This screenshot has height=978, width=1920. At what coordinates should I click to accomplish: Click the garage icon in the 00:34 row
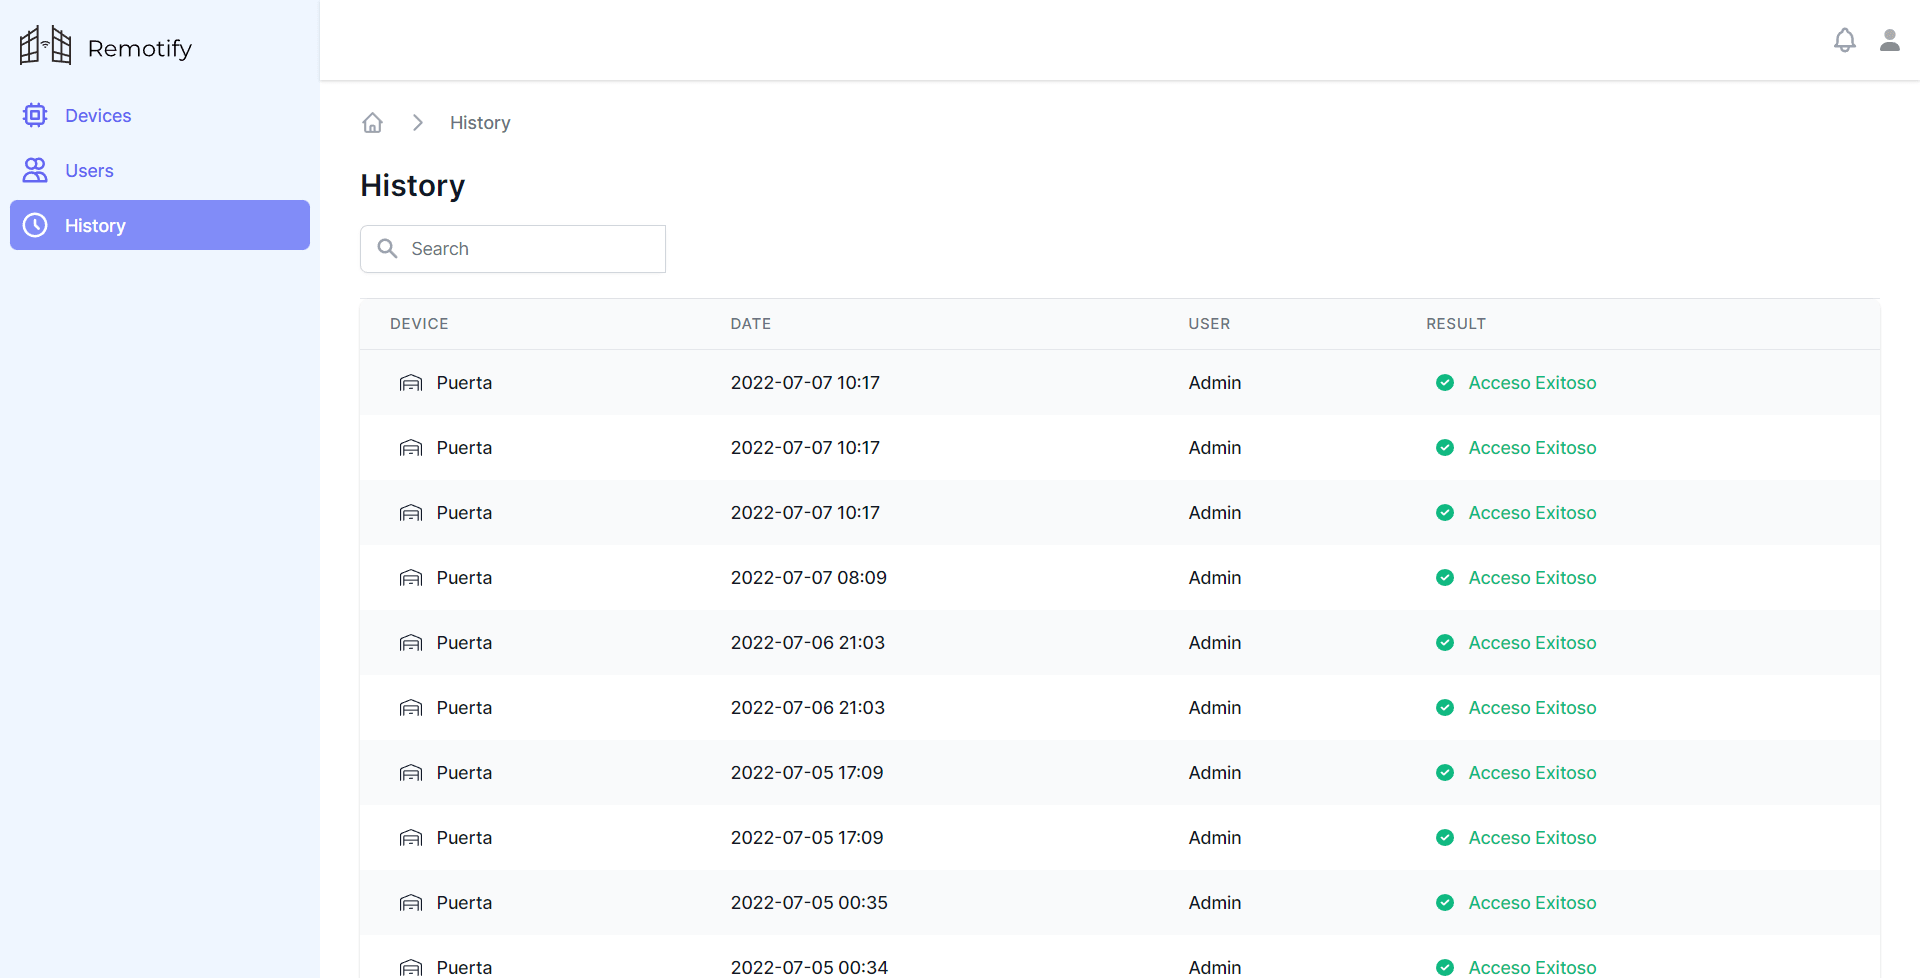coord(411,967)
